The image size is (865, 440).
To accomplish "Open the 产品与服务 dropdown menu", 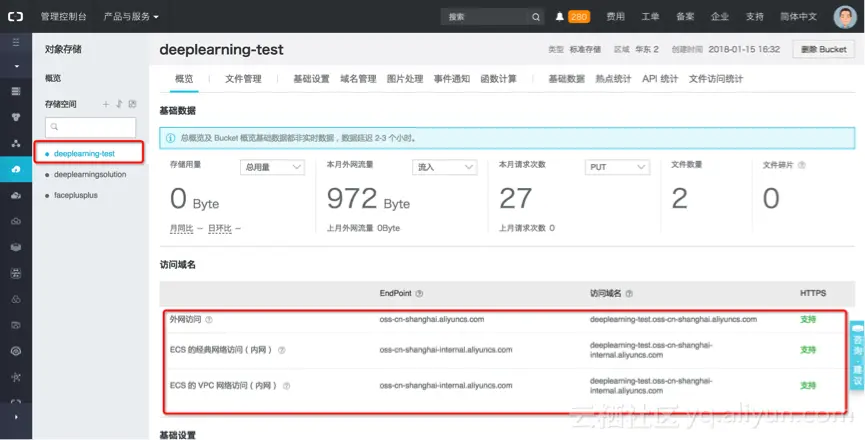I will coord(131,17).
